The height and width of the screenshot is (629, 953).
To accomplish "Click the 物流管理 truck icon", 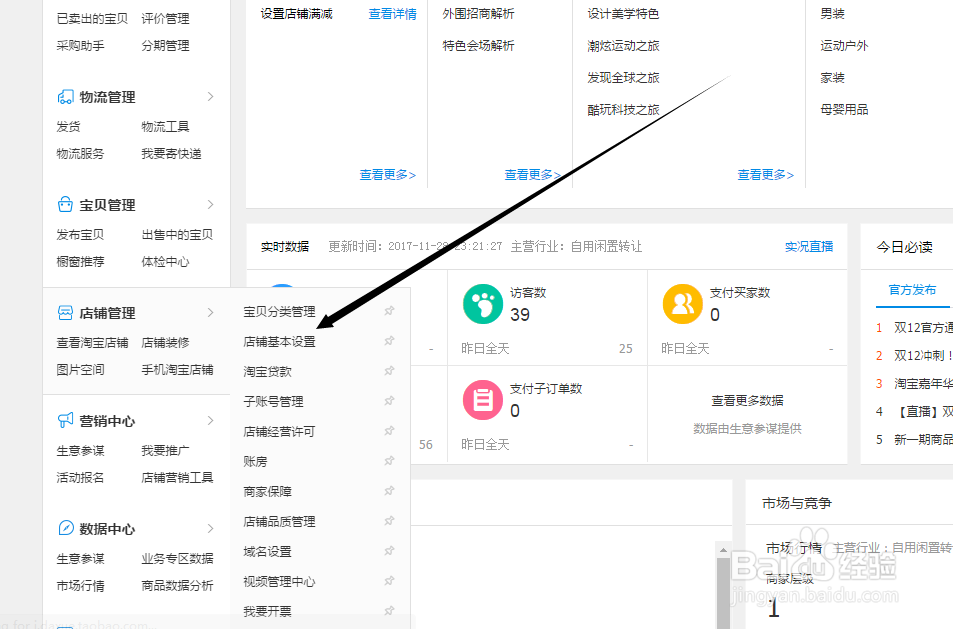I will [x=65, y=97].
